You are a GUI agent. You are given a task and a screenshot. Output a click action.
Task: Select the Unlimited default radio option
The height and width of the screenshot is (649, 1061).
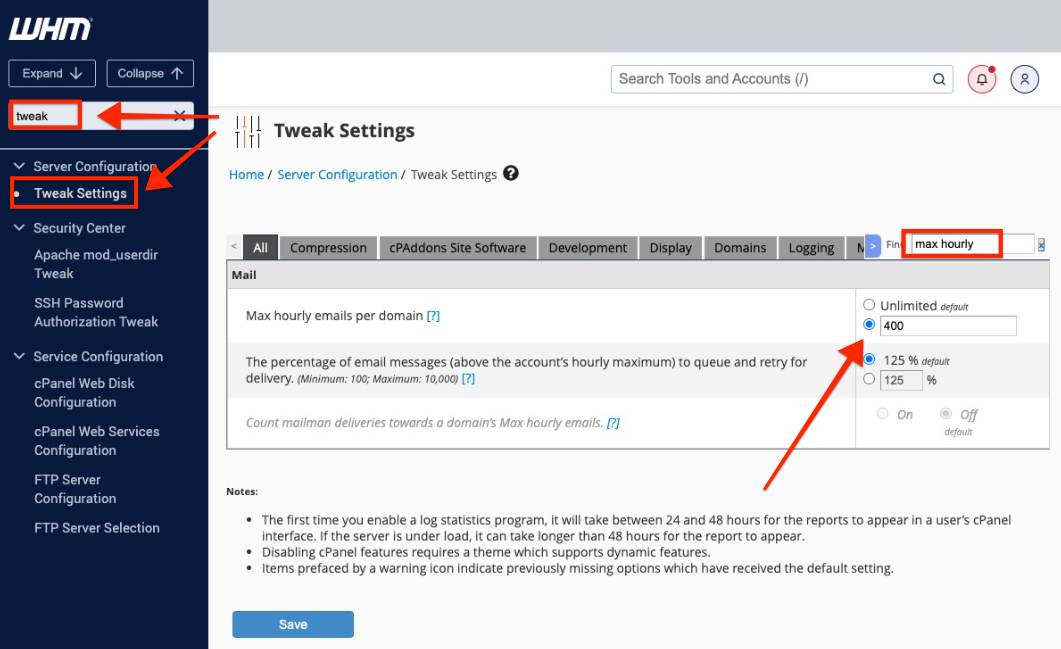click(x=869, y=305)
